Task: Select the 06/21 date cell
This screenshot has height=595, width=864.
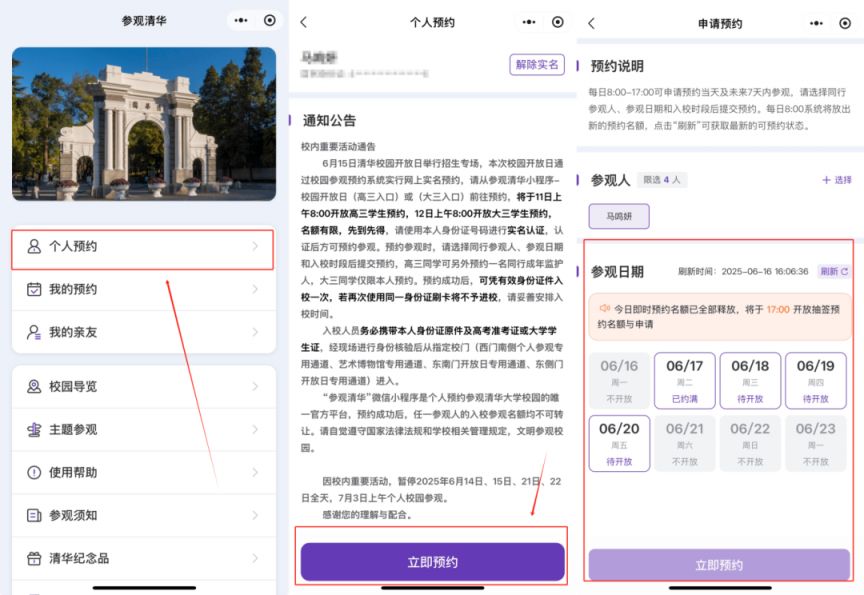Action: [684, 443]
